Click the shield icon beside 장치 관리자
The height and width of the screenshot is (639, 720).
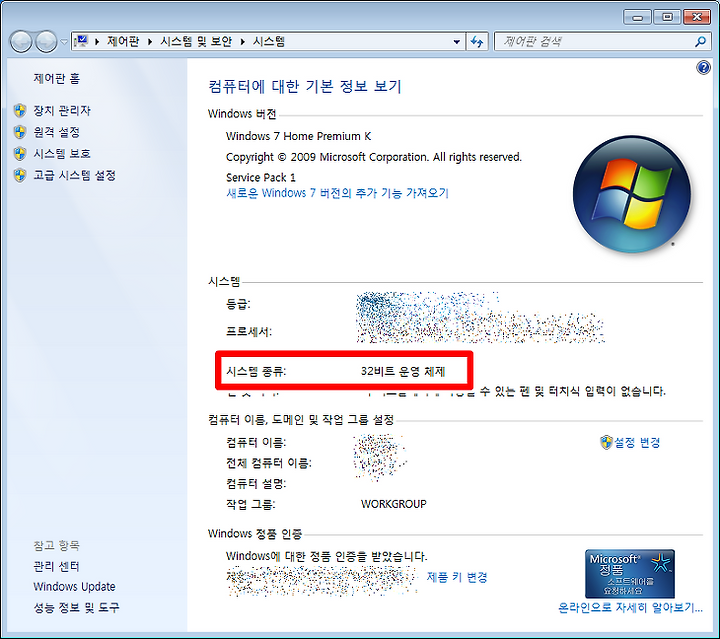coord(20,111)
